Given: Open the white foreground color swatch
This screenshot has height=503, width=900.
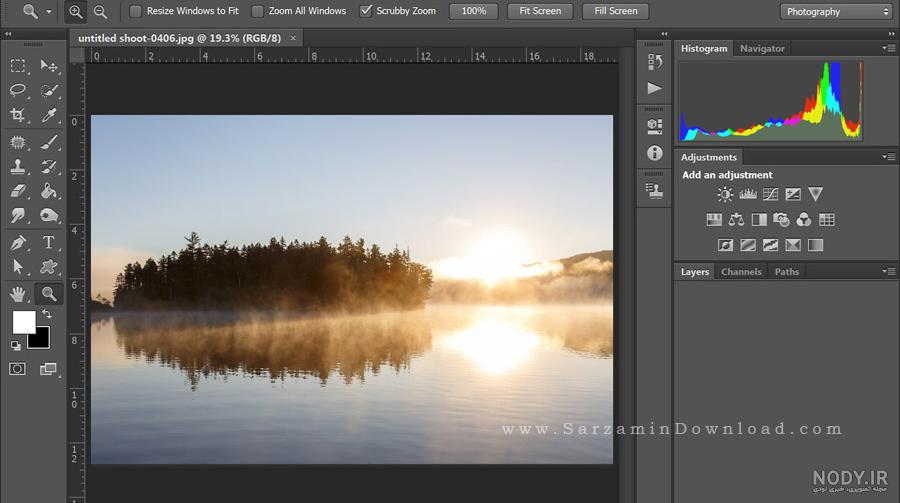Looking at the screenshot, I should pyautogui.click(x=23, y=322).
